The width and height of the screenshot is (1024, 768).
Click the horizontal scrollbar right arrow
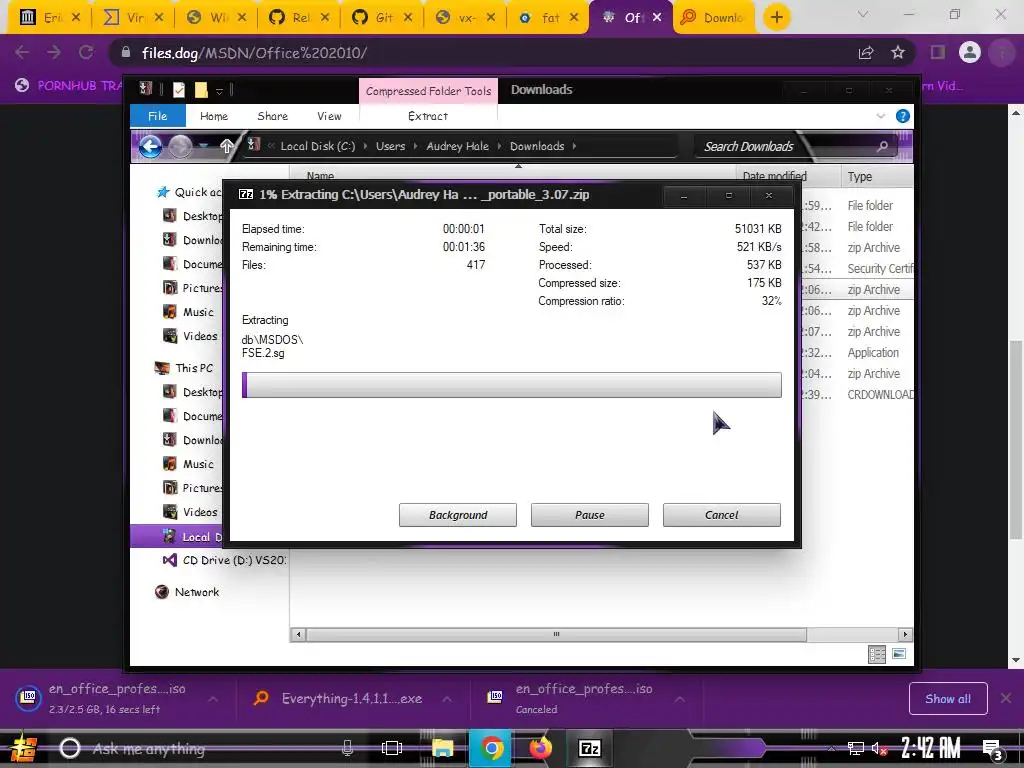pyautogui.click(x=905, y=634)
